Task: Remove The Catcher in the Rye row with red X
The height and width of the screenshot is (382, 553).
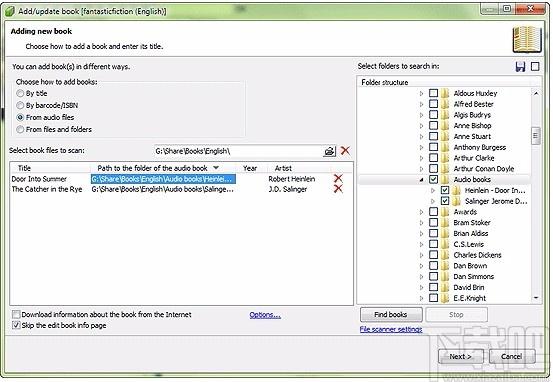Action: pos(338,189)
